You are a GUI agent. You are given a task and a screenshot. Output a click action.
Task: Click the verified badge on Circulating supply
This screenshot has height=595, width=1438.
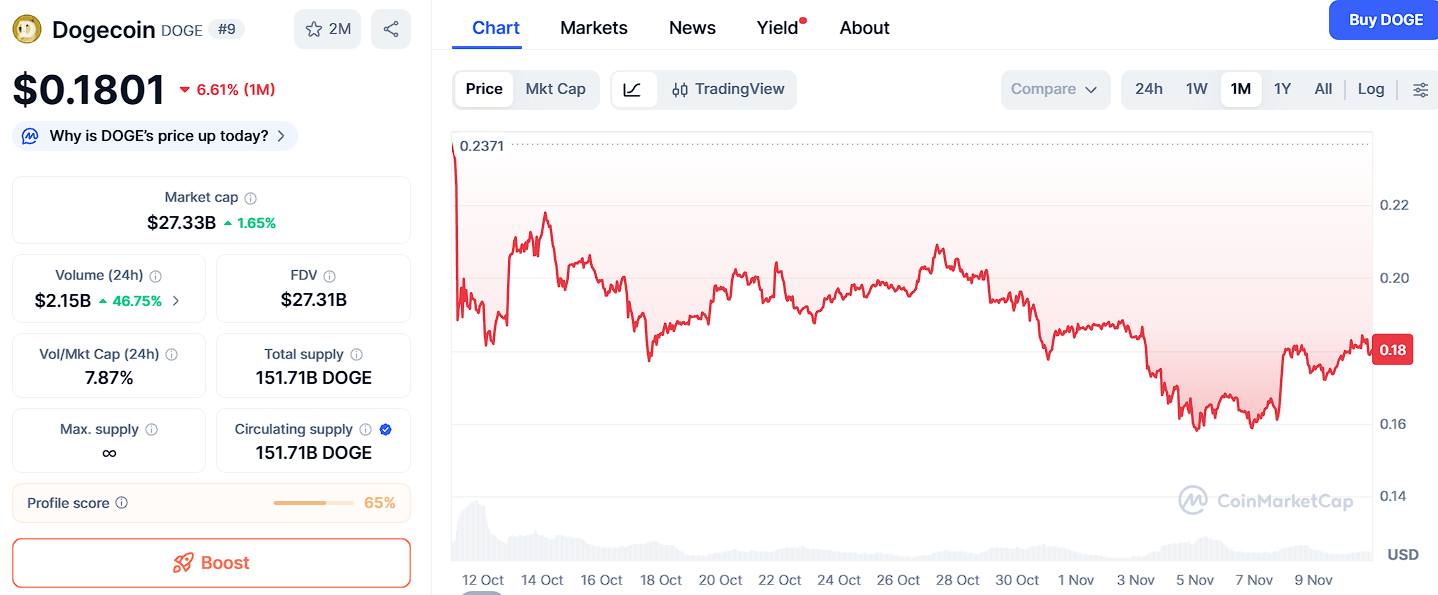(x=383, y=428)
